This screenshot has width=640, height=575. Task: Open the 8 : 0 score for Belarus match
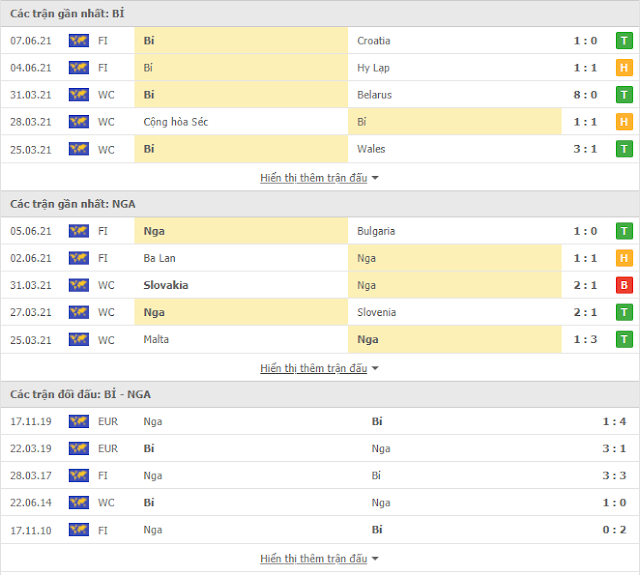[585, 95]
